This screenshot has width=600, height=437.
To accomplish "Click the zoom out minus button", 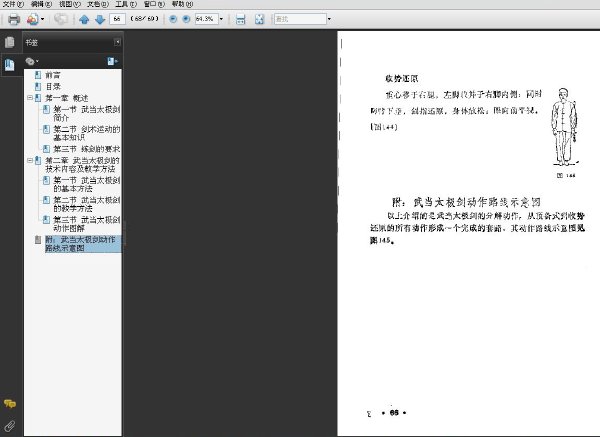I will [x=173, y=19].
